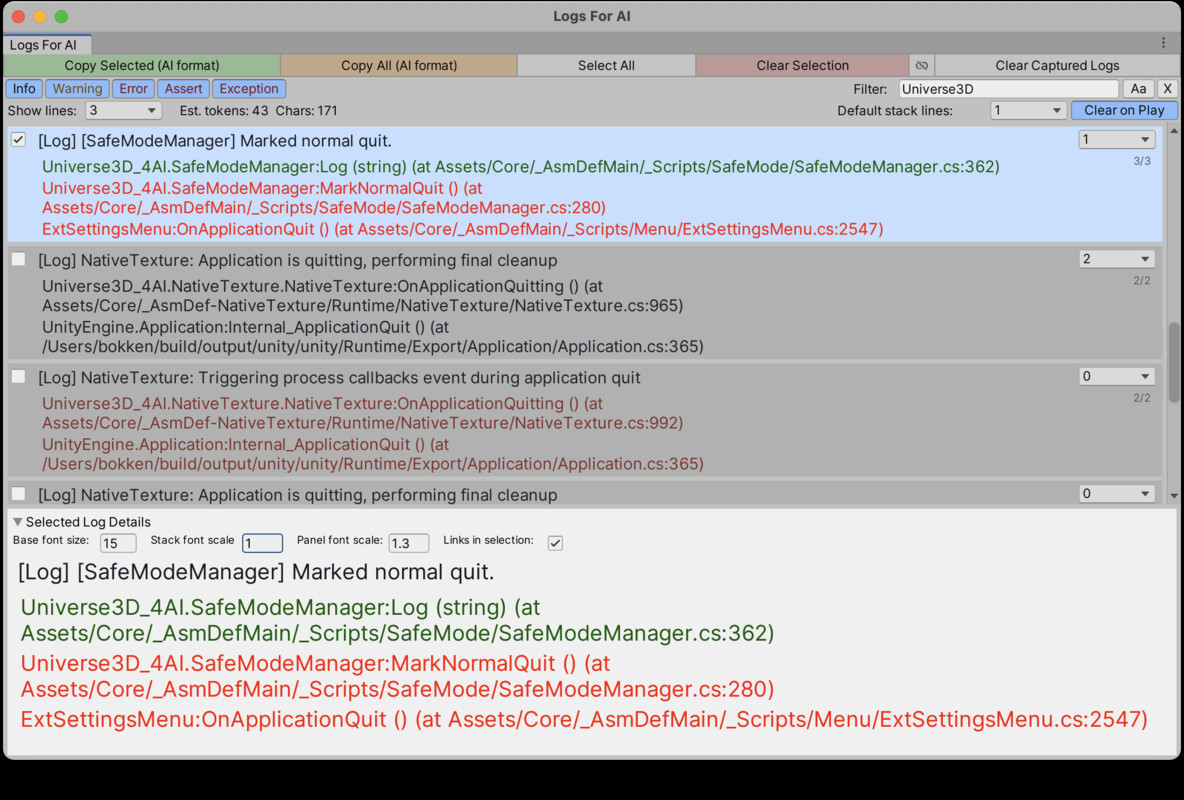Open first Application.cs:365 Internal_ApplicationQuit stack line
Viewport: 1184px width, 800px height.
coord(372,337)
